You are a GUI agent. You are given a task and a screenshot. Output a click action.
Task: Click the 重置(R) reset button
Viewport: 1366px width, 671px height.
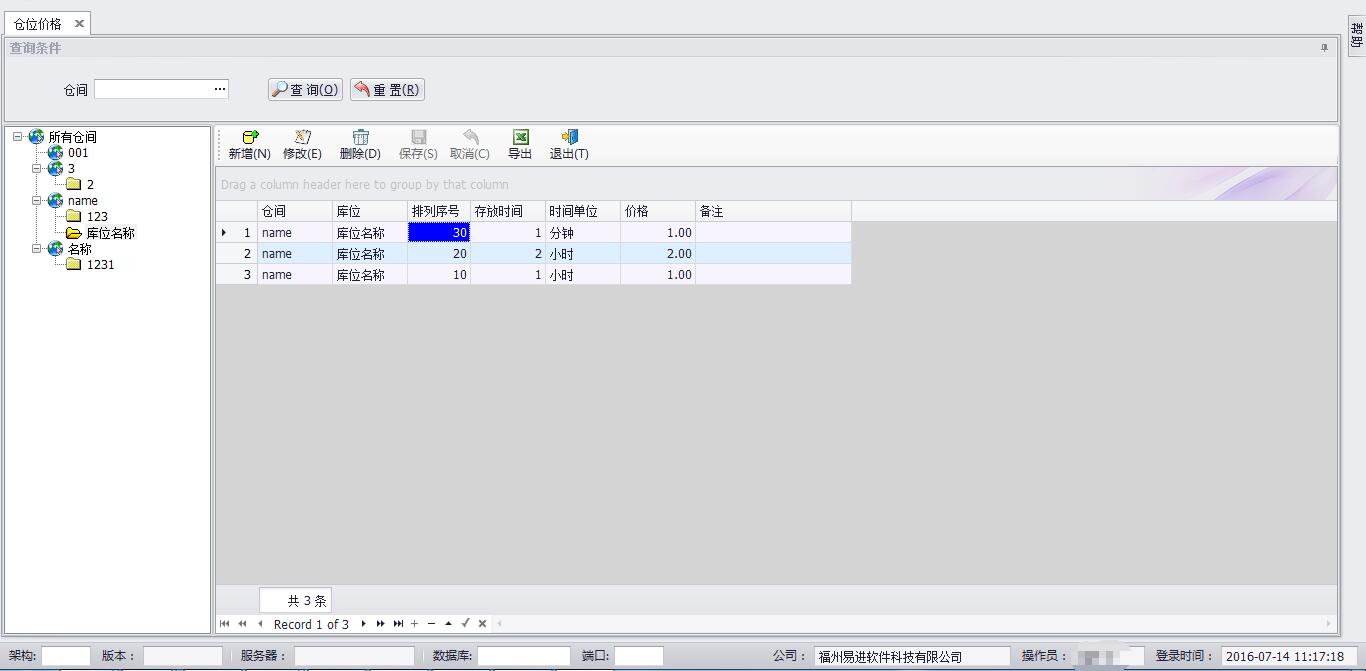tap(388, 90)
